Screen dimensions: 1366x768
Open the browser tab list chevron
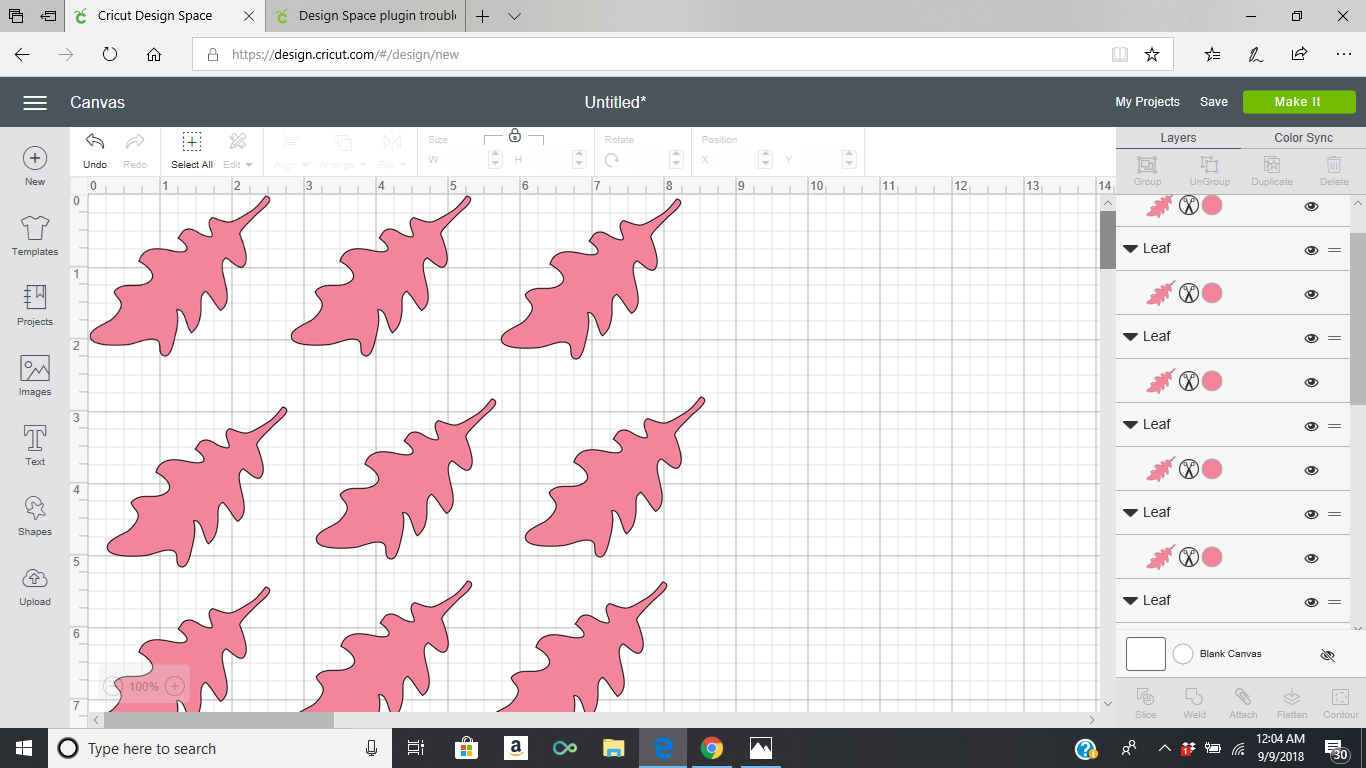[x=514, y=17]
